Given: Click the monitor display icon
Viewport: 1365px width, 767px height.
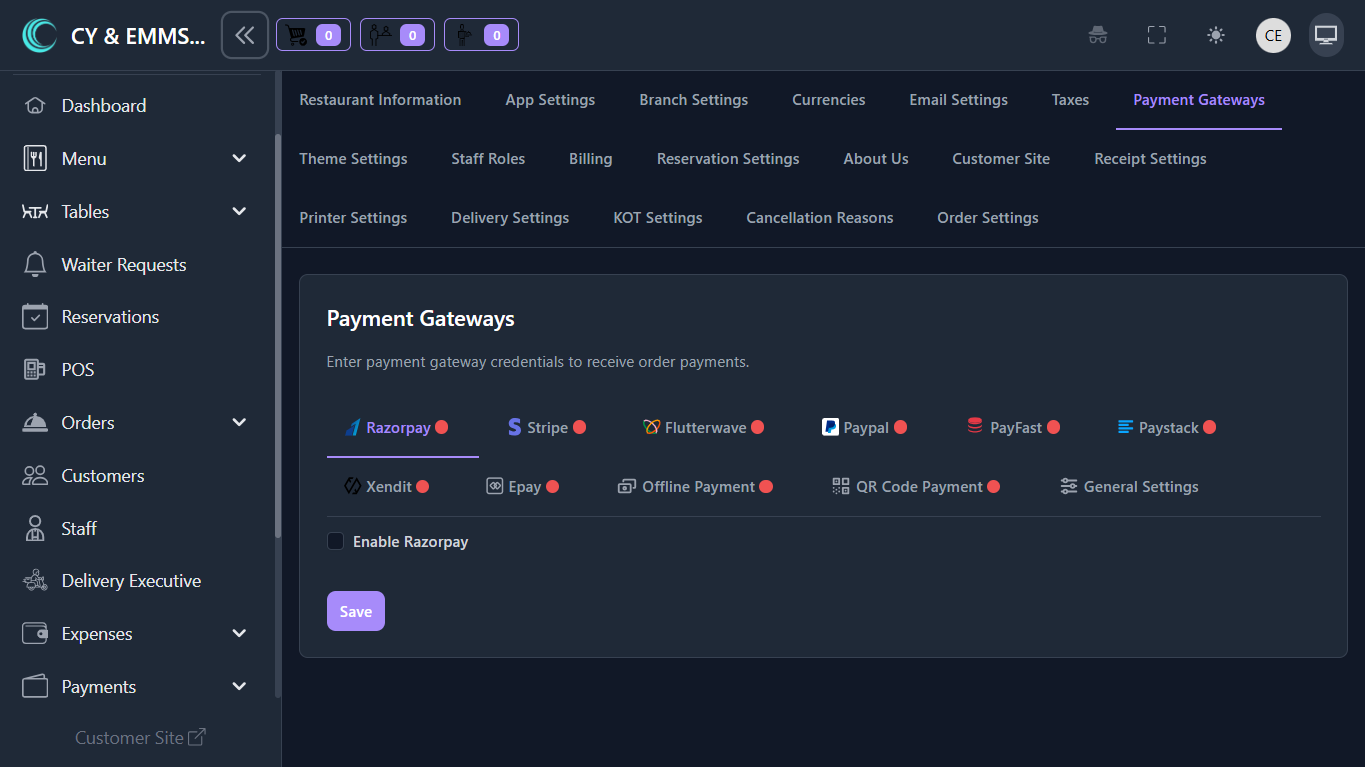Looking at the screenshot, I should click(1326, 36).
